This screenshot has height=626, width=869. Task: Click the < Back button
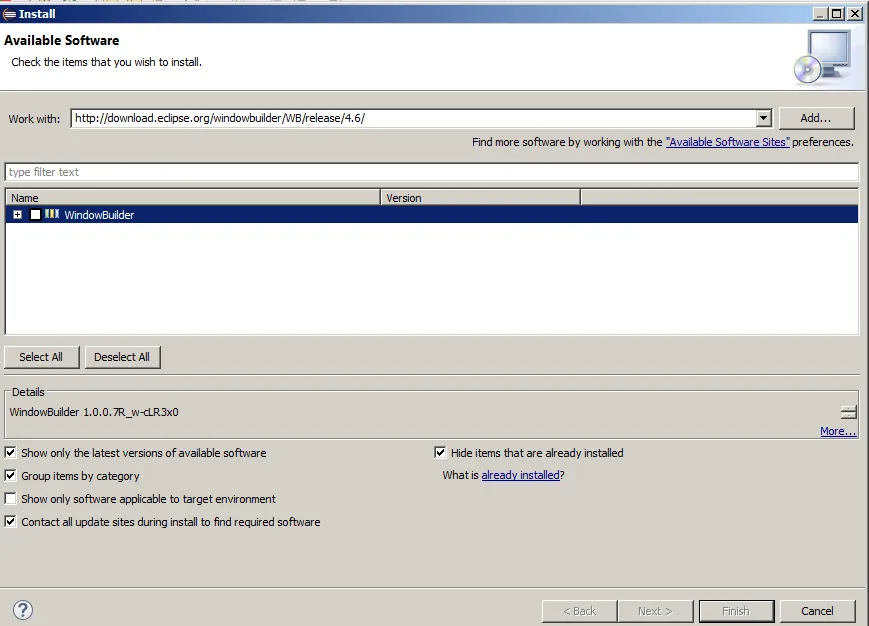point(580,611)
